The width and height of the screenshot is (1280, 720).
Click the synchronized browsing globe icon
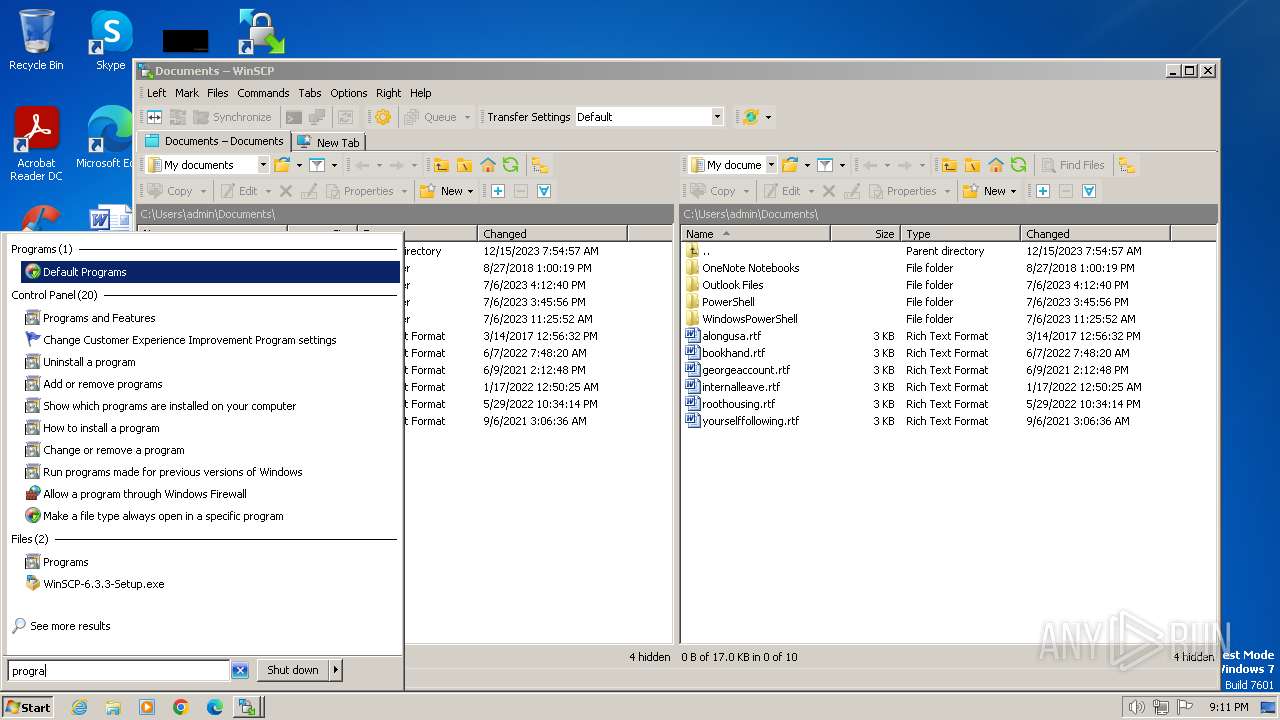tap(751, 117)
